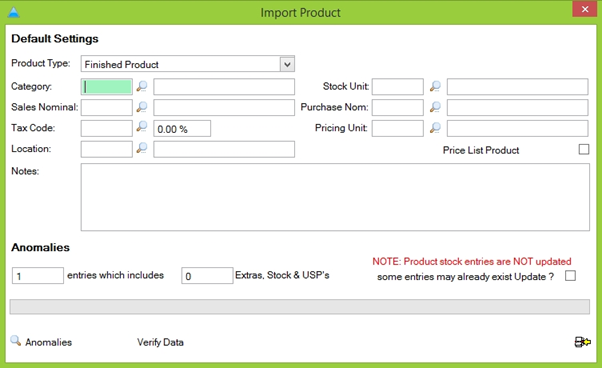602x368 pixels.
Task: Click the Location description field
Action: pyautogui.click(x=224, y=149)
